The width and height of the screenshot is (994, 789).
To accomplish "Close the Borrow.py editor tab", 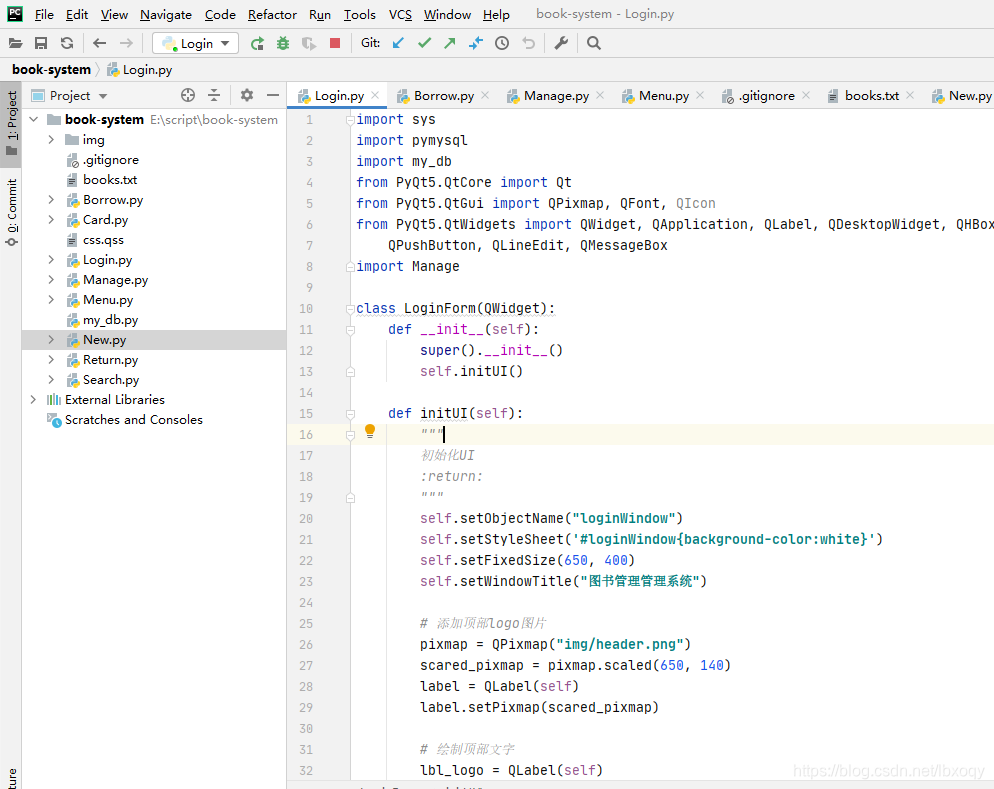I will pyautogui.click(x=485, y=95).
